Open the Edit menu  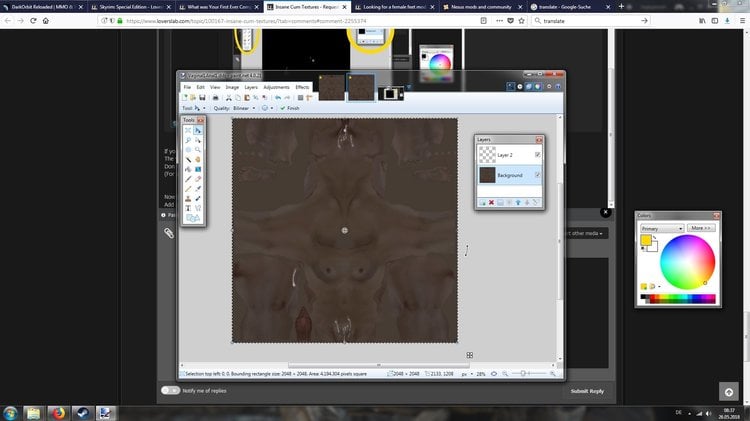tap(200, 87)
